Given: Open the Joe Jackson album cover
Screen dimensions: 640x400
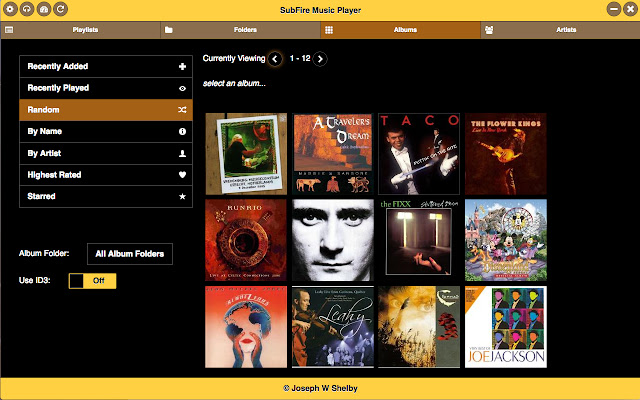Looking at the screenshot, I should [506, 327].
